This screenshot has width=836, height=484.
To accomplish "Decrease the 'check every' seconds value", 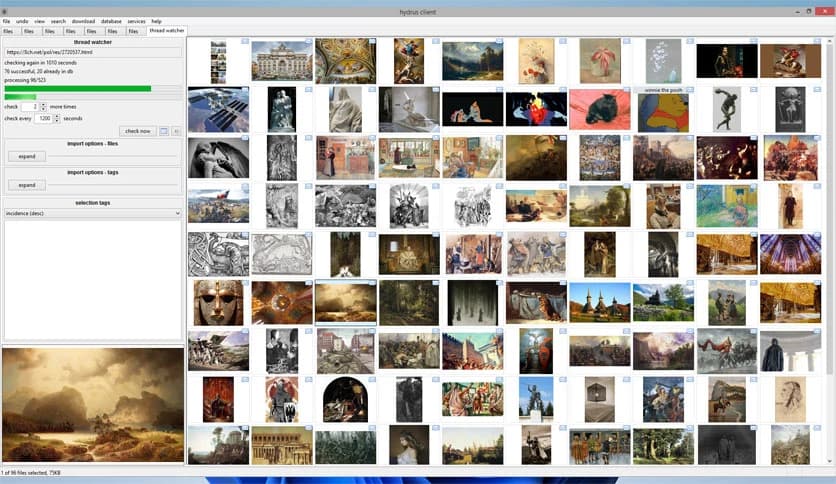I will coord(57,120).
